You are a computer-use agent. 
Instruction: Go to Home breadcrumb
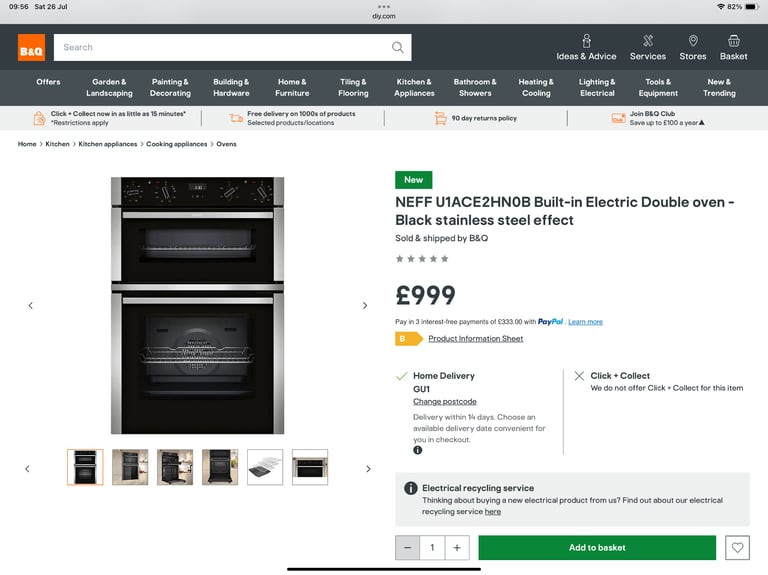point(27,144)
